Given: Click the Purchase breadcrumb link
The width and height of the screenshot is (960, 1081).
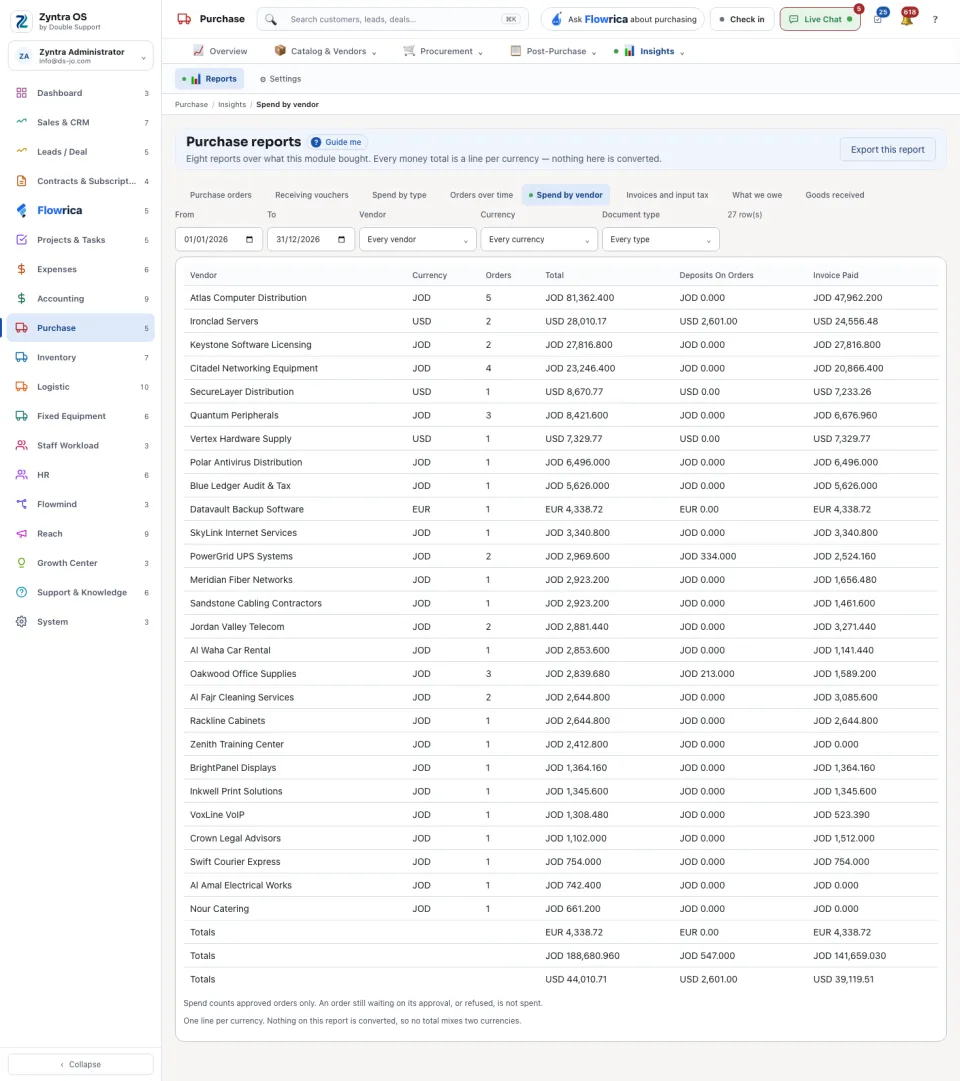Looking at the screenshot, I should click(x=191, y=105).
